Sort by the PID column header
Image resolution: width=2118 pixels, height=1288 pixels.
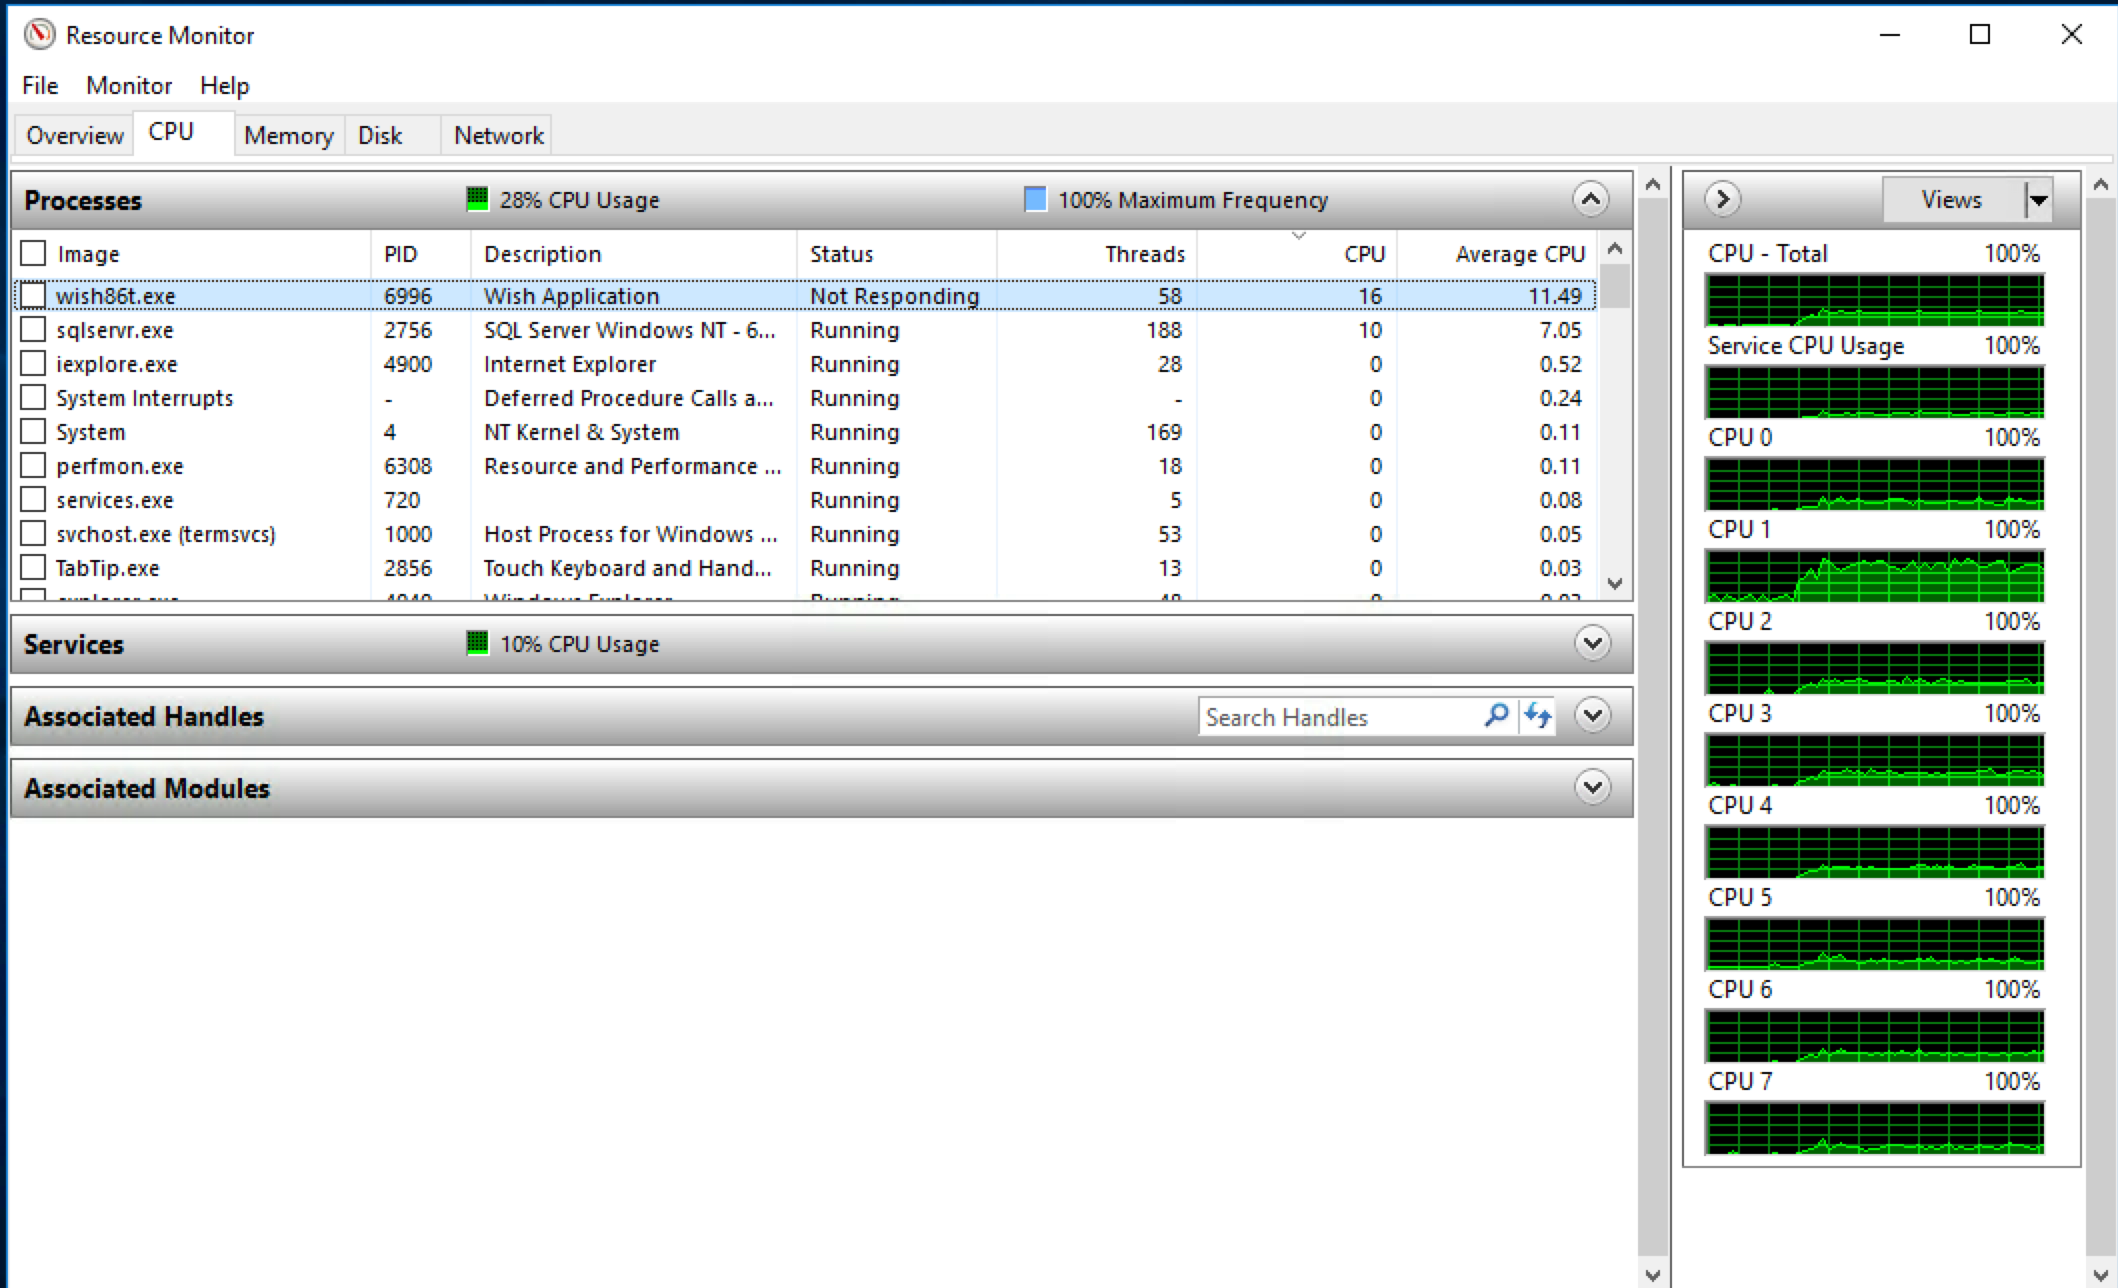tap(420, 253)
